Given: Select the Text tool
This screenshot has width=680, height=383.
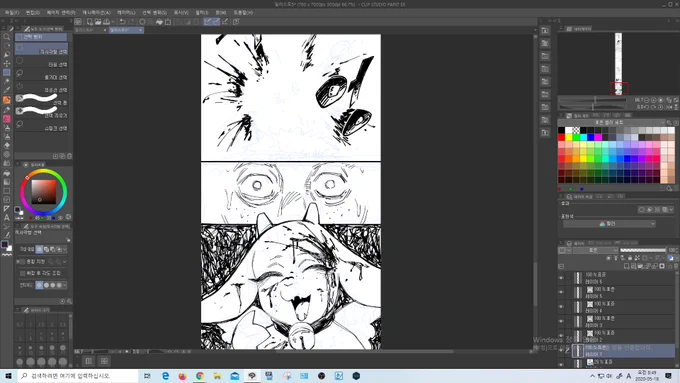Looking at the screenshot, I should [x=7, y=218].
